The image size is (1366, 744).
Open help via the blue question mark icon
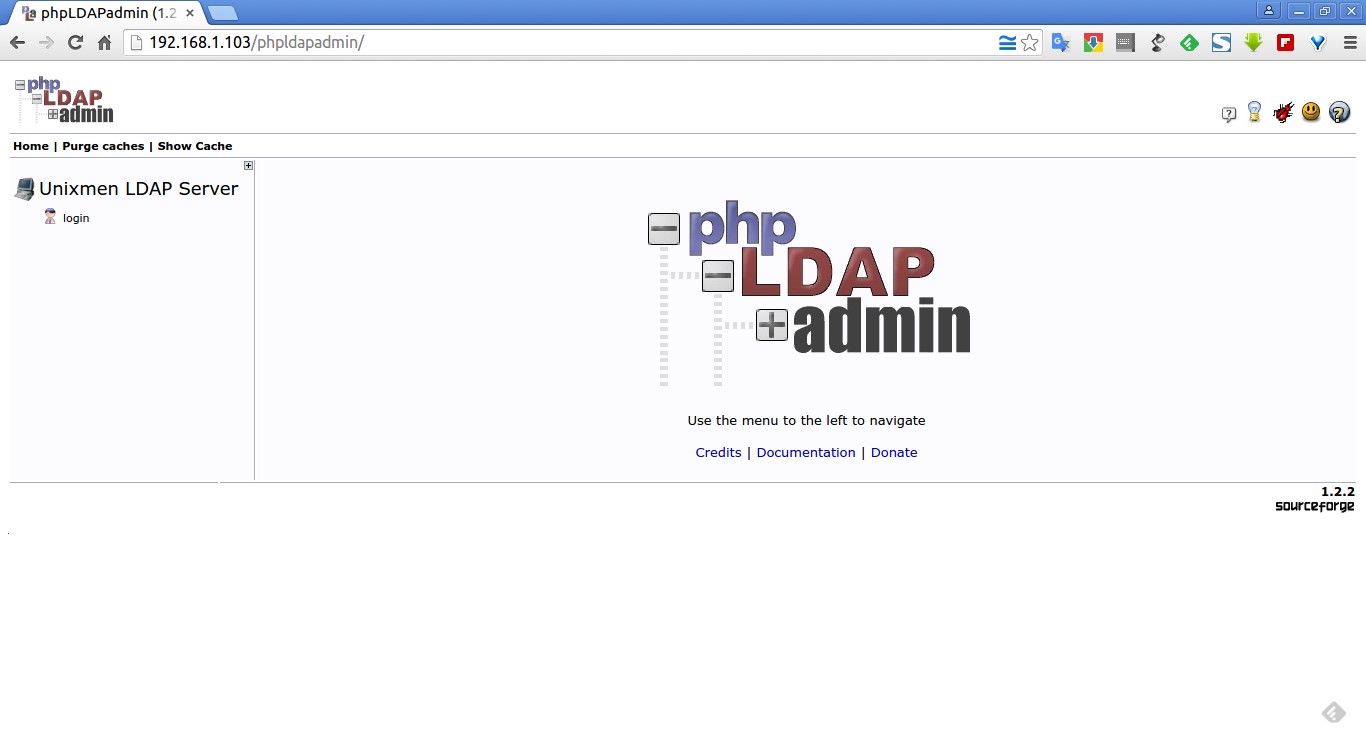[x=1339, y=112]
